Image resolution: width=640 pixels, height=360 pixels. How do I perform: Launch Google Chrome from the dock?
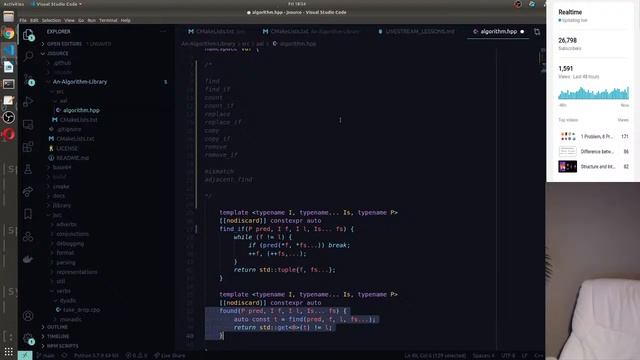coord(9,33)
